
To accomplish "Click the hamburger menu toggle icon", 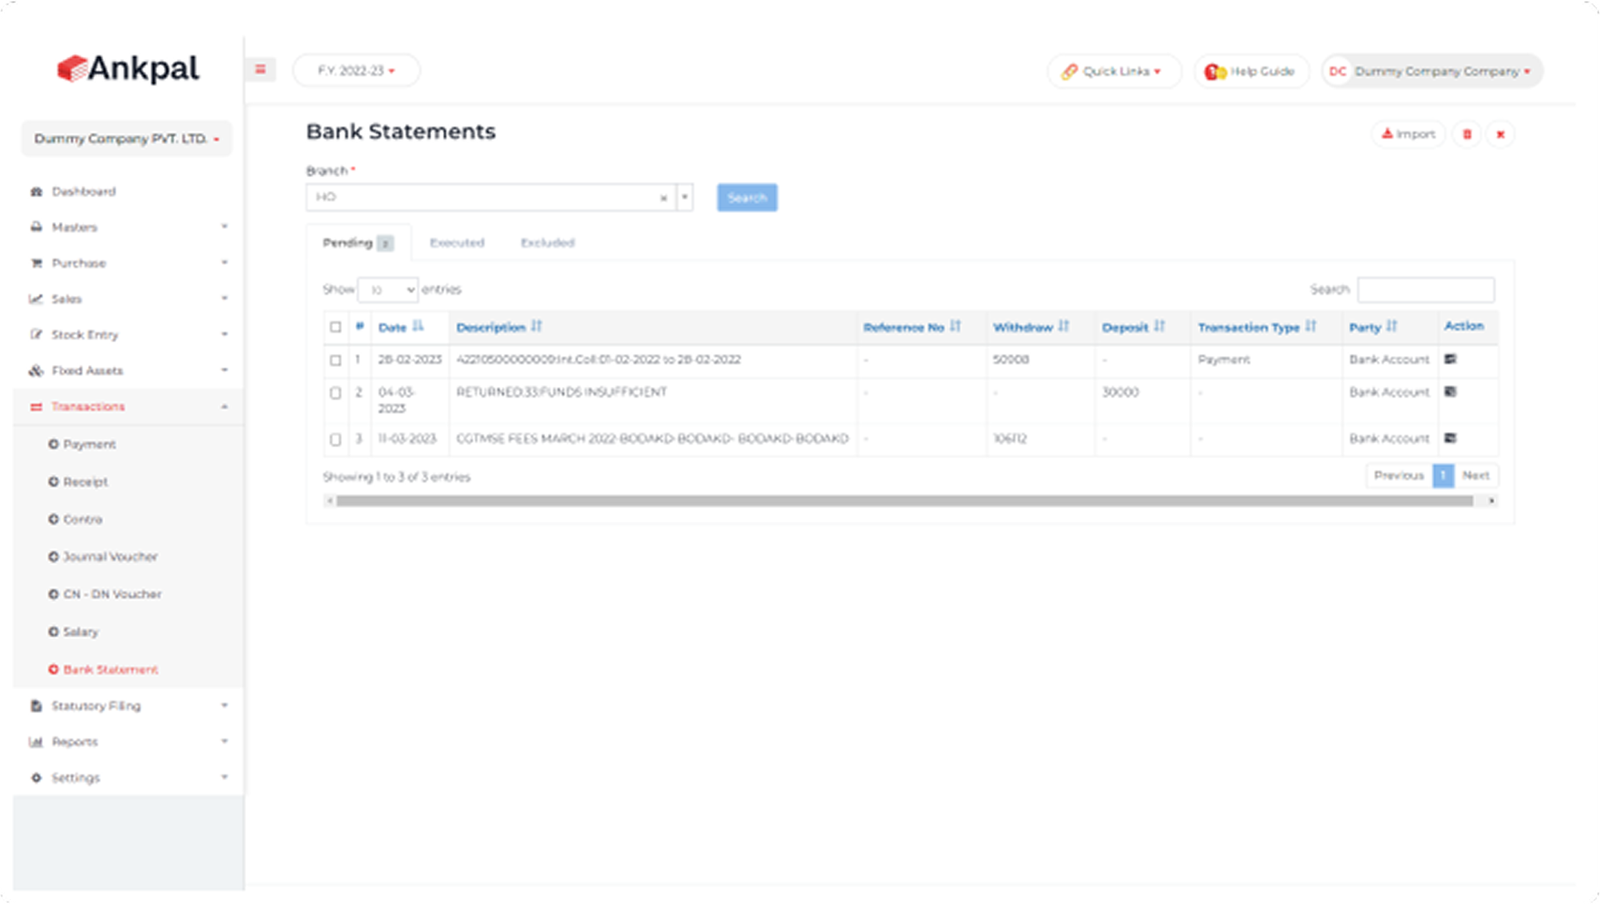I will (x=260, y=70).
